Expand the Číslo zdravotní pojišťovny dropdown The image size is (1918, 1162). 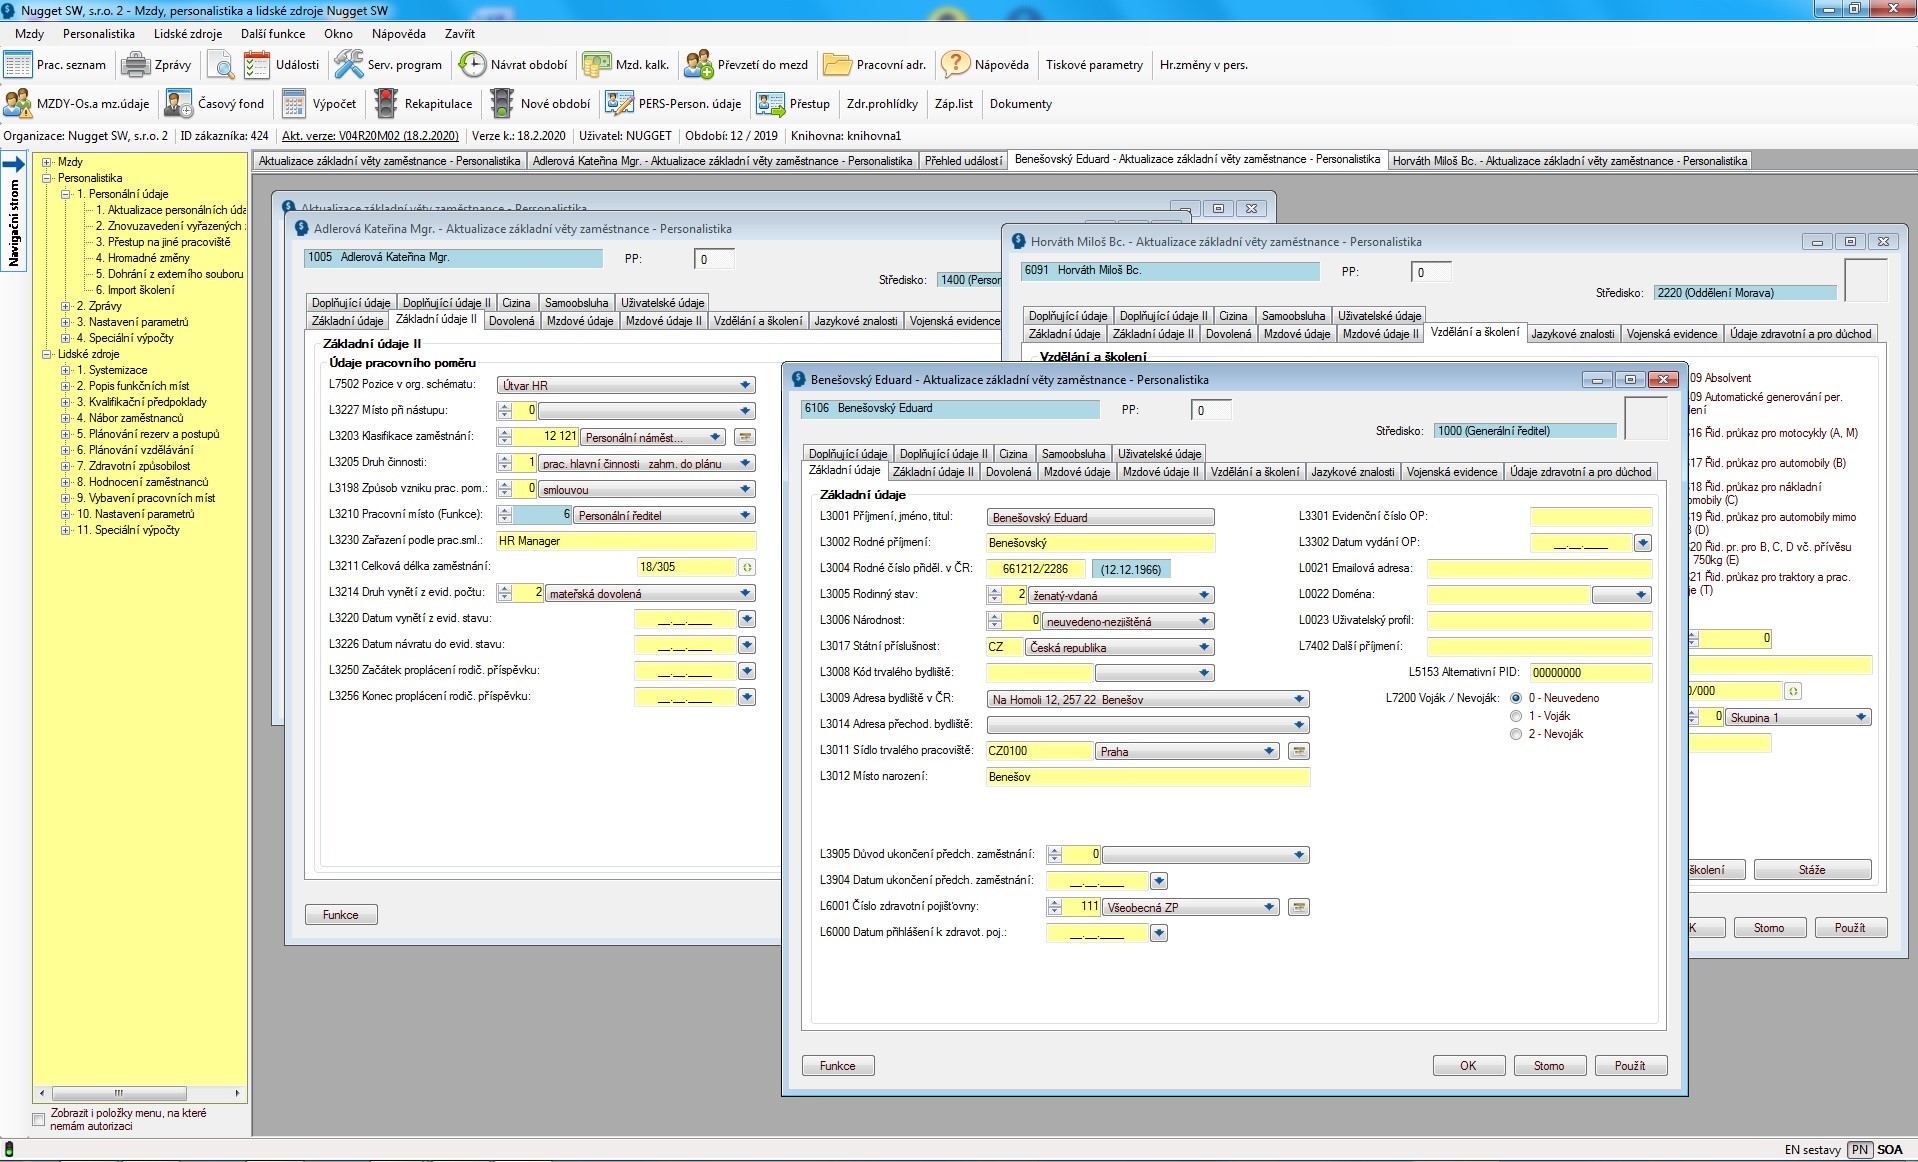(x=1269, y=907)
